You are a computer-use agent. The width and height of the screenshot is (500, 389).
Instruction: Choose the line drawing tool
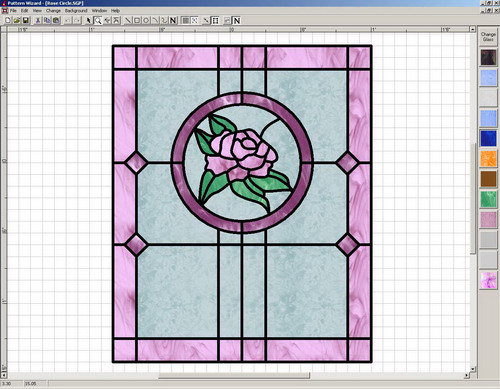click(128, 21)
